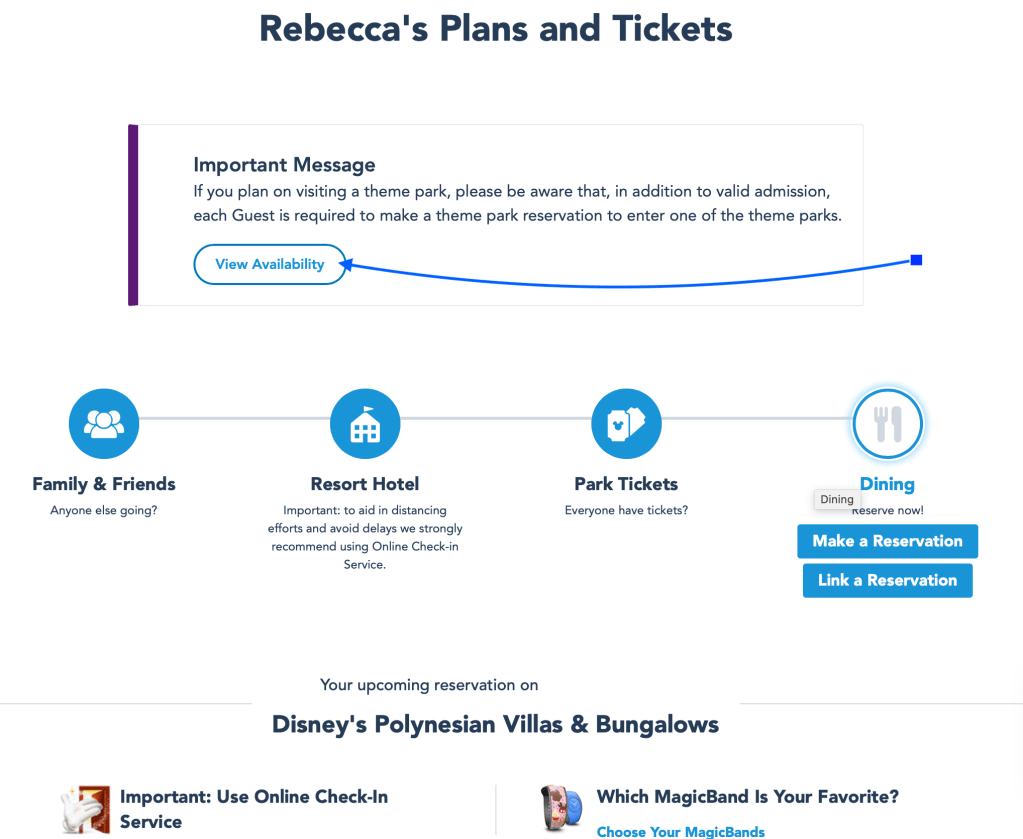Click the blue square arrow handle

point(916,260)
